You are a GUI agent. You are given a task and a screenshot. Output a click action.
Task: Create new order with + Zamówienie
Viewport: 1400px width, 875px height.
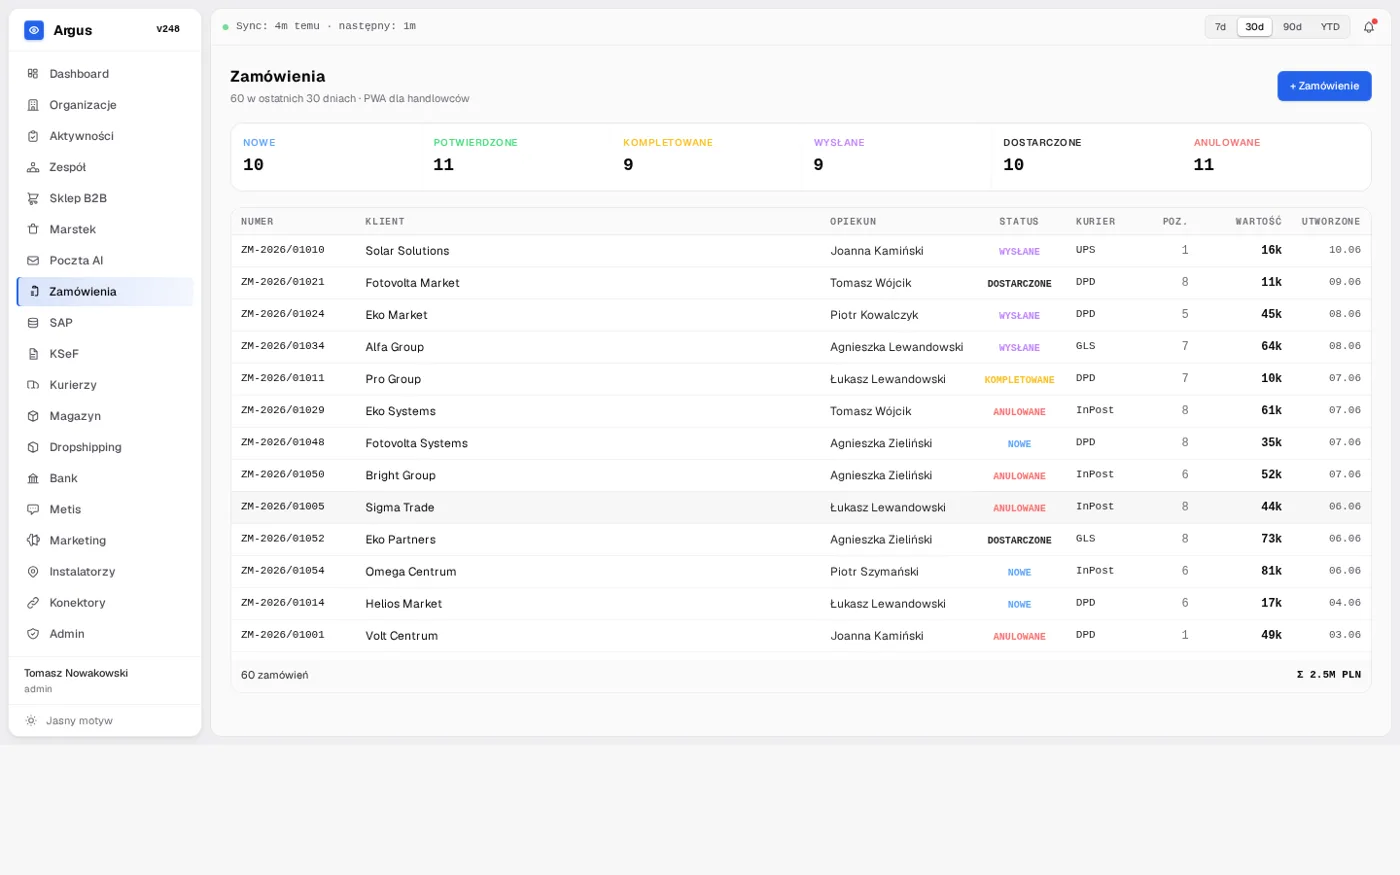[x=1324, y=86]
